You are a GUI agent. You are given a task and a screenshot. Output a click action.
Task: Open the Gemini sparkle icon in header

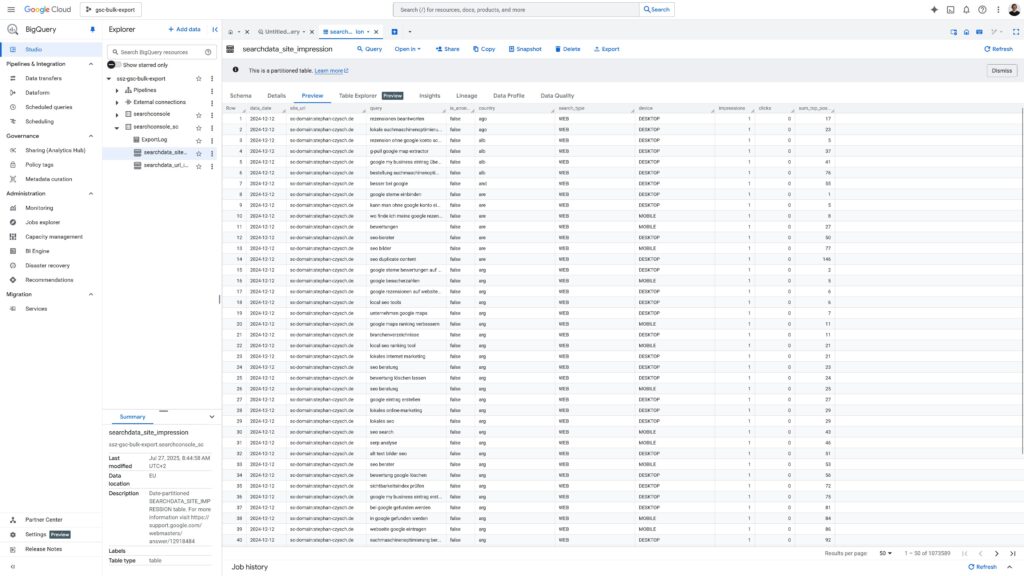coord(934,9)
